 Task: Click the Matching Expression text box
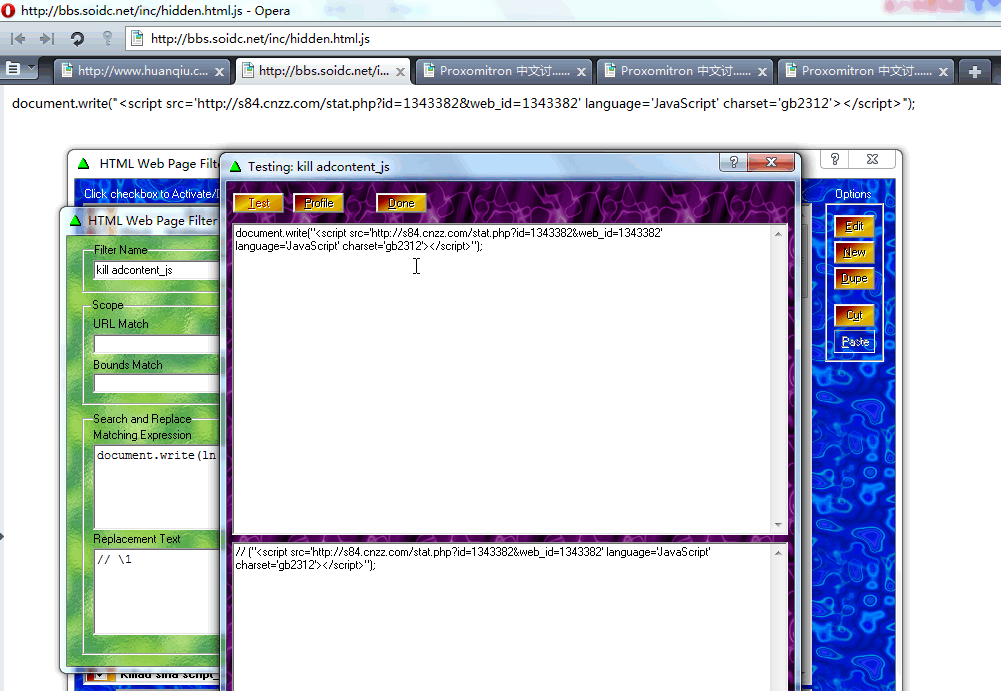tap(157, 487)
